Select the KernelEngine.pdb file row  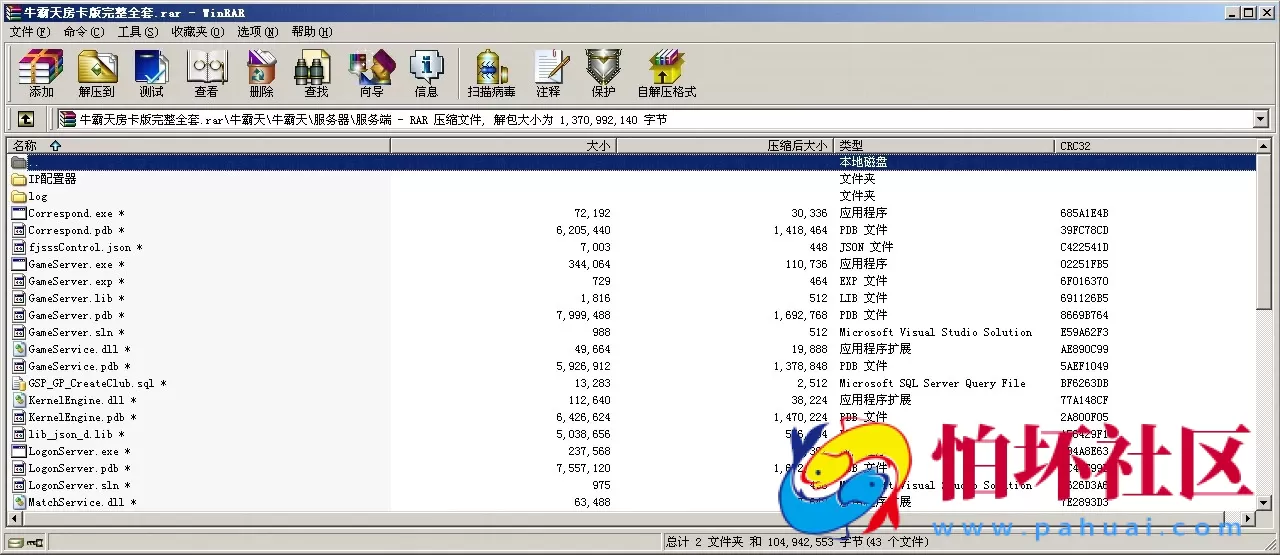pyautogui.click(x=632, y=417)
